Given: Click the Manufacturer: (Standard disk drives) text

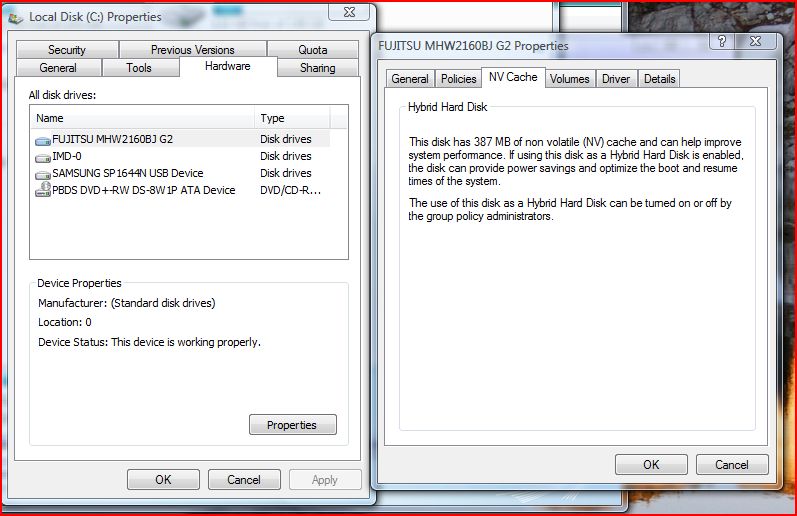Looking at the screenshot, I should tap(127, 303).
